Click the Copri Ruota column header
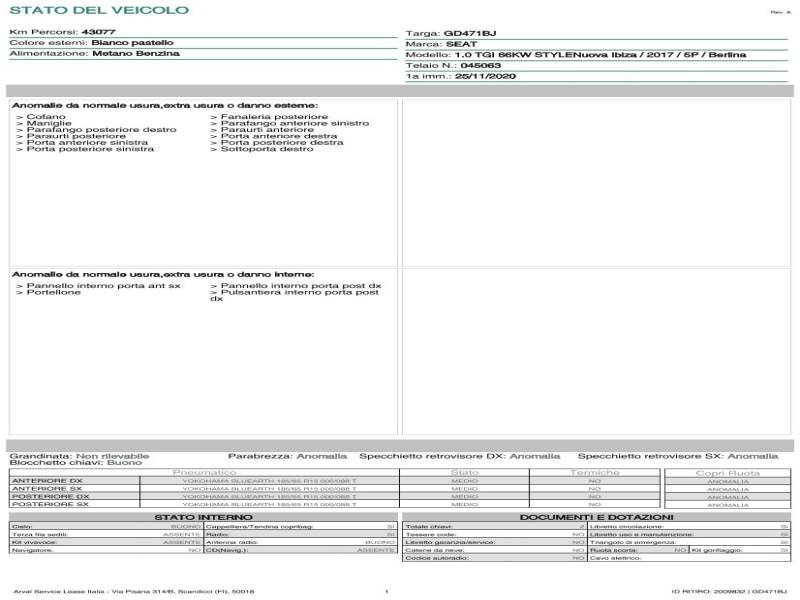 (x=727, y=472)
